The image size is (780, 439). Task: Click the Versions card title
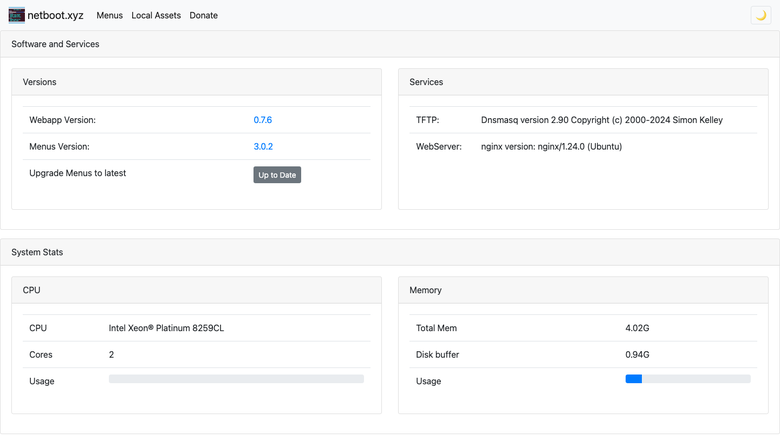(x=39, y=82)
